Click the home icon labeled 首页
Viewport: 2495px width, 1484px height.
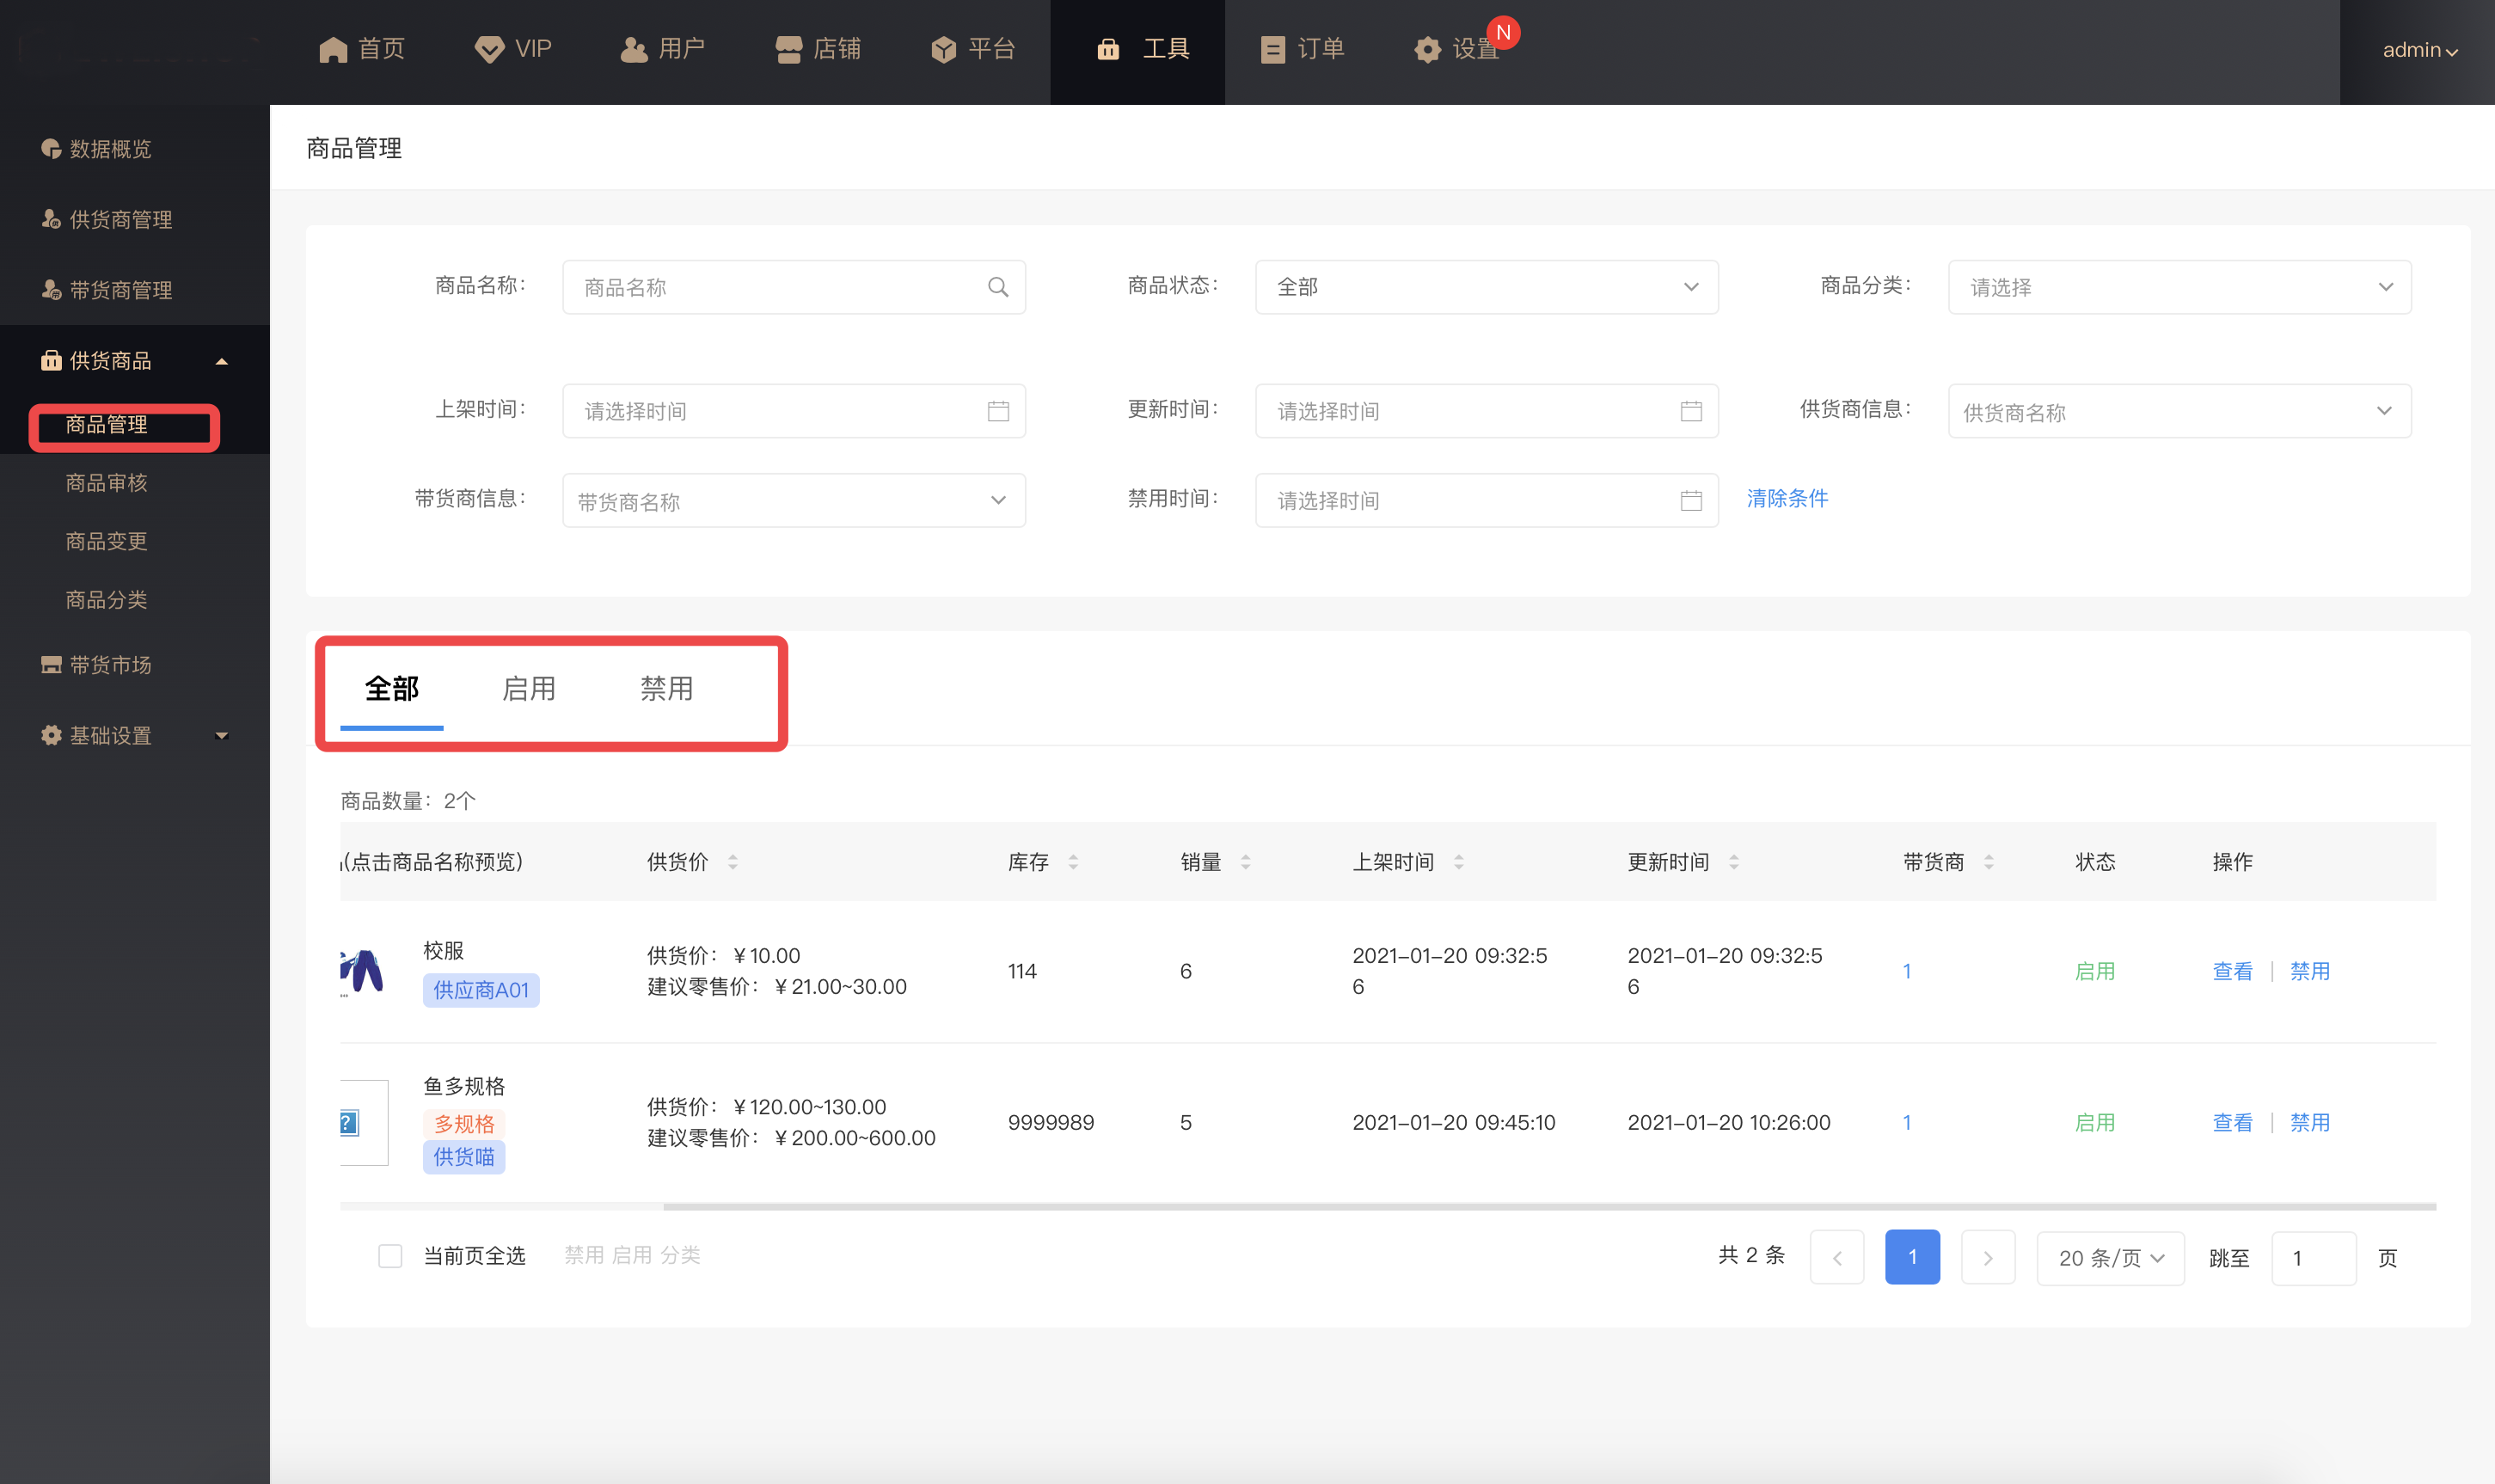pos(333,49)
